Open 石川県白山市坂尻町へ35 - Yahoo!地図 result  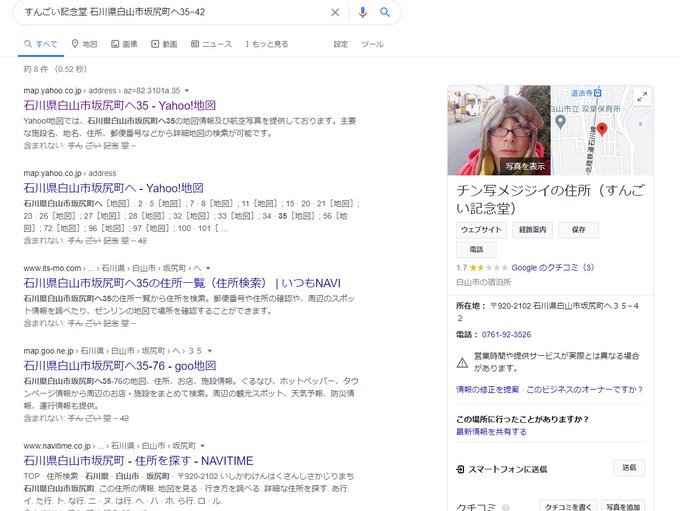click(120, 105)
